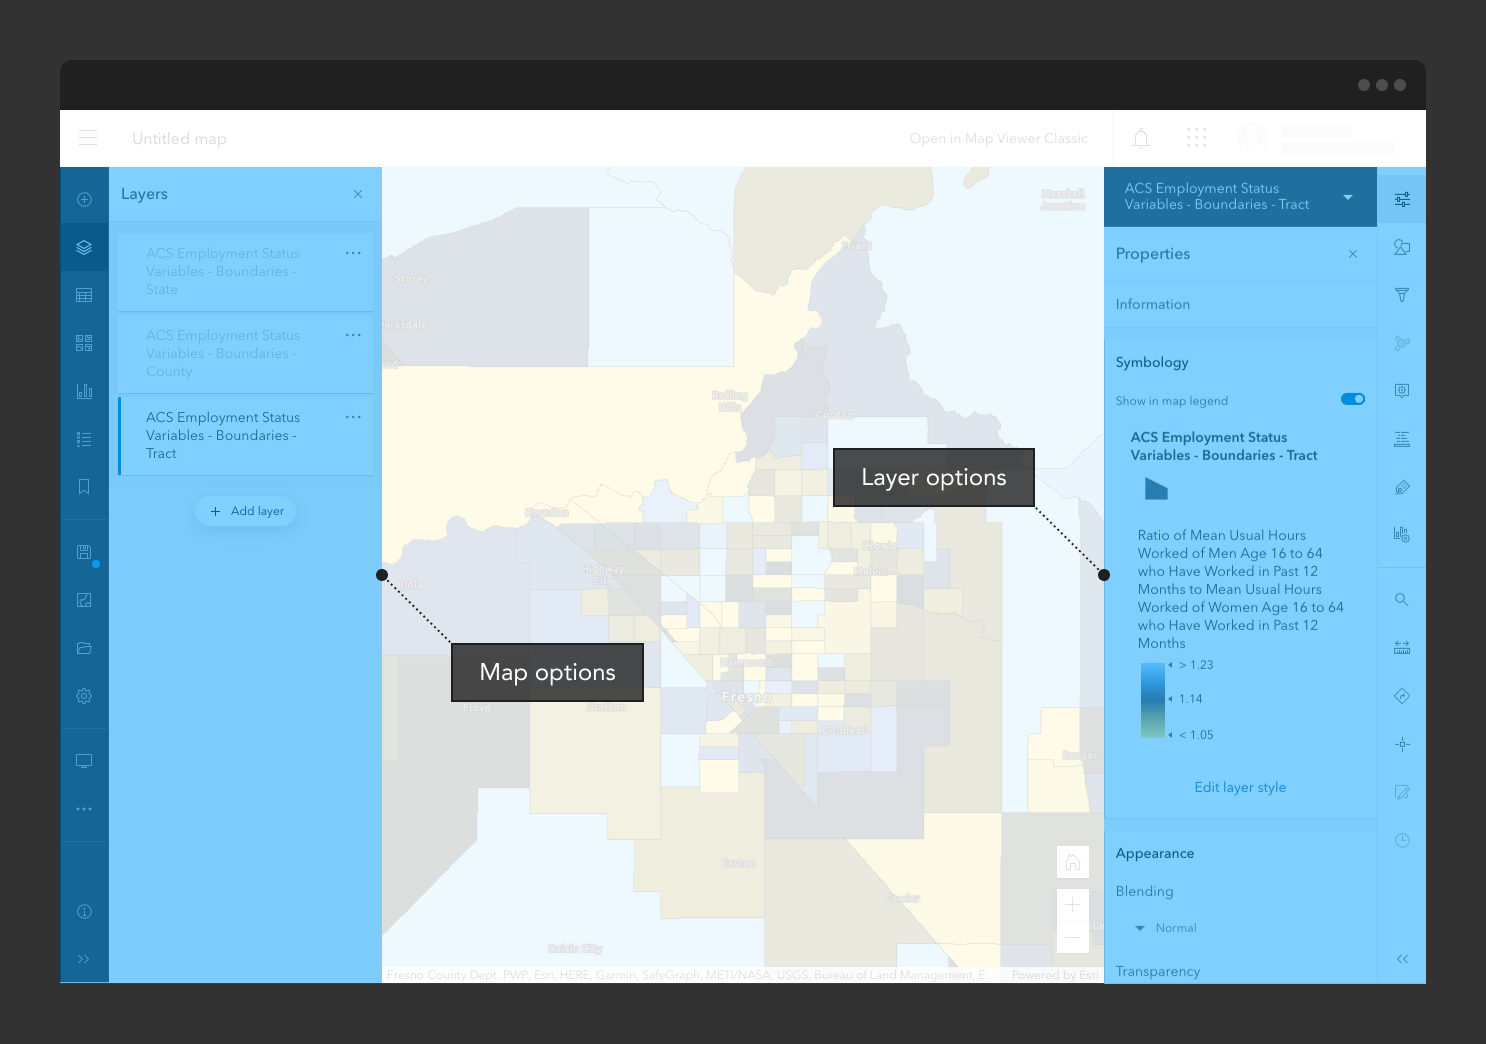The height and width of the screenshot is (1044, 1486).
Task: Click the Add layer button
Action: point(245,511)
